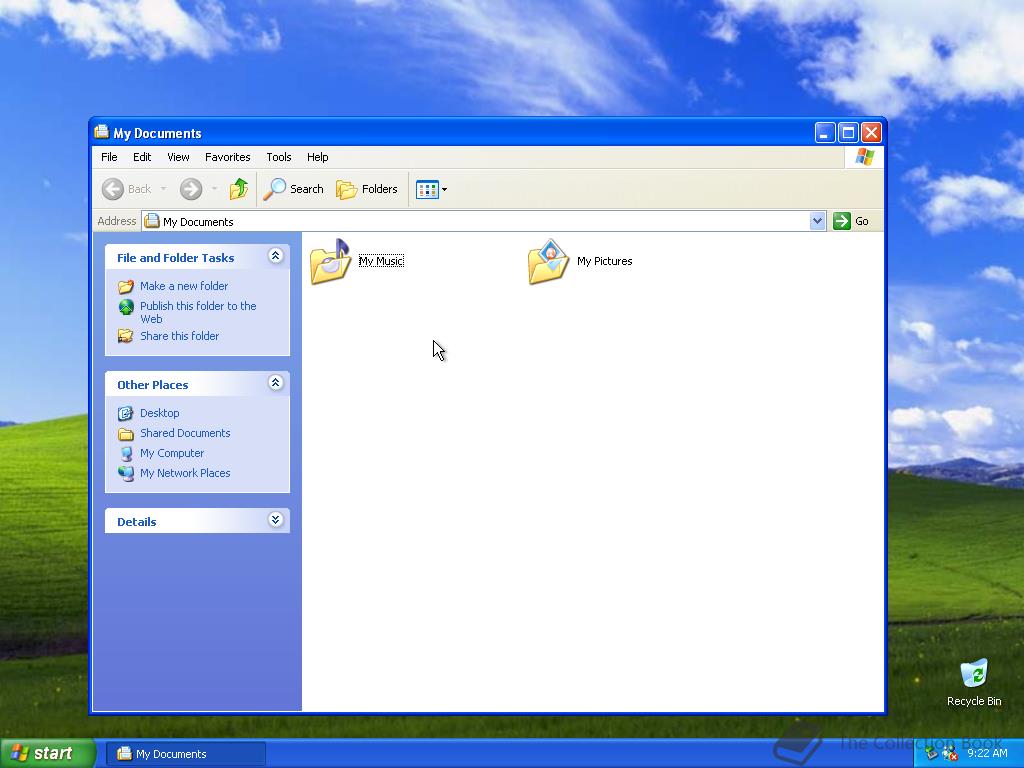The width and height of the screenshot is (1024, 768).
Task: Open the Favorites menu
Action: coord(227,157)
